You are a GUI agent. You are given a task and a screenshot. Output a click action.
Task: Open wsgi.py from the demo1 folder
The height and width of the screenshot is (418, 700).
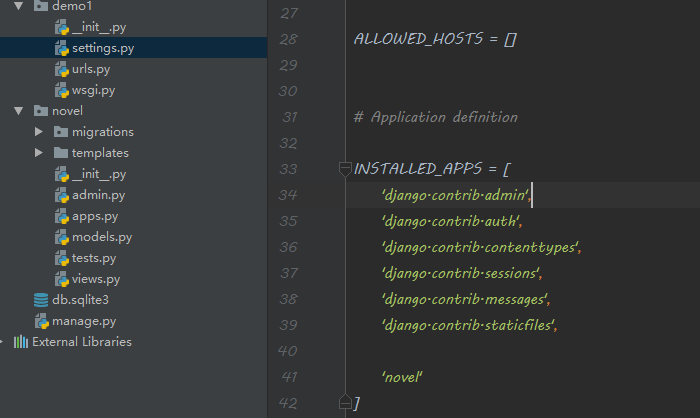pos(94,90)
